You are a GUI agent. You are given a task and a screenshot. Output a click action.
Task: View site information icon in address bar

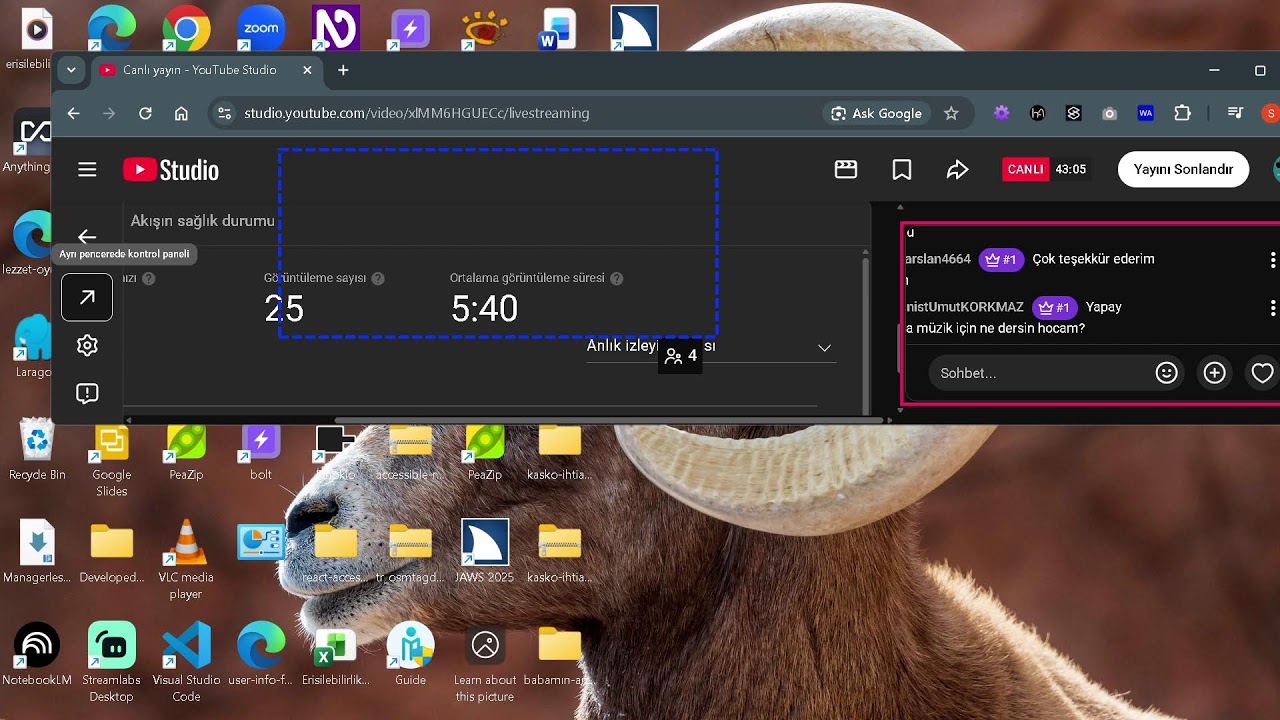click(x=224, y=113)
